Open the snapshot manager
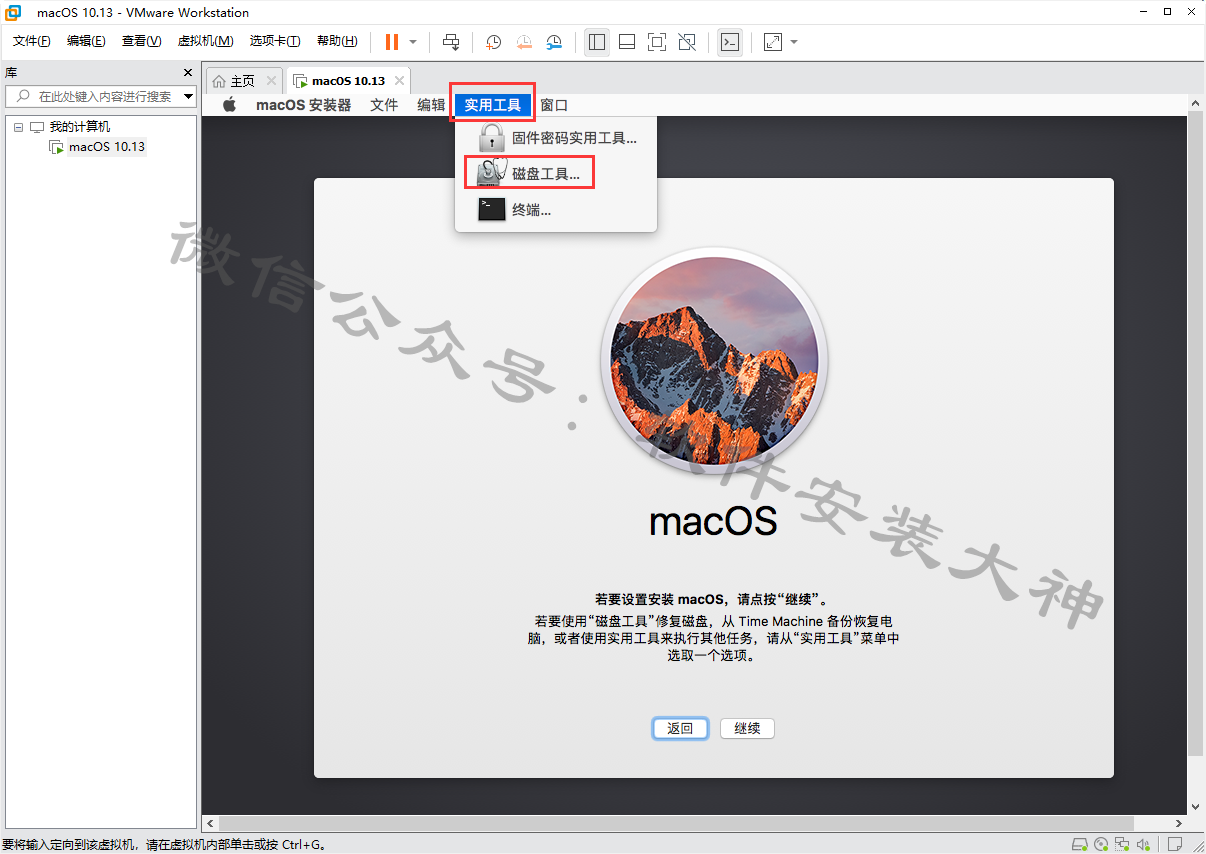This screenshot has height=854, width=1206. point(554,42)
